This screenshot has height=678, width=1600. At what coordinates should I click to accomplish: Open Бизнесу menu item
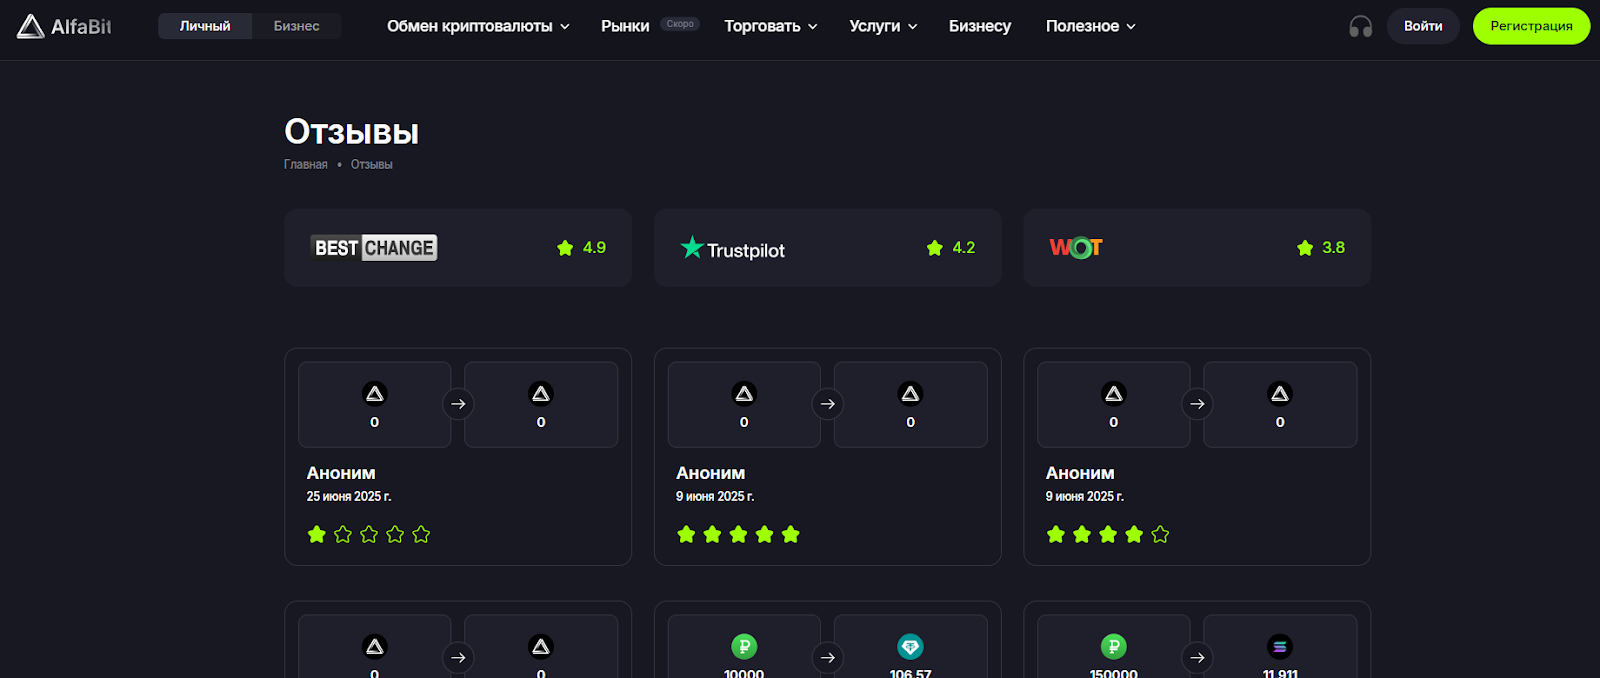click(x=980, y=26)
